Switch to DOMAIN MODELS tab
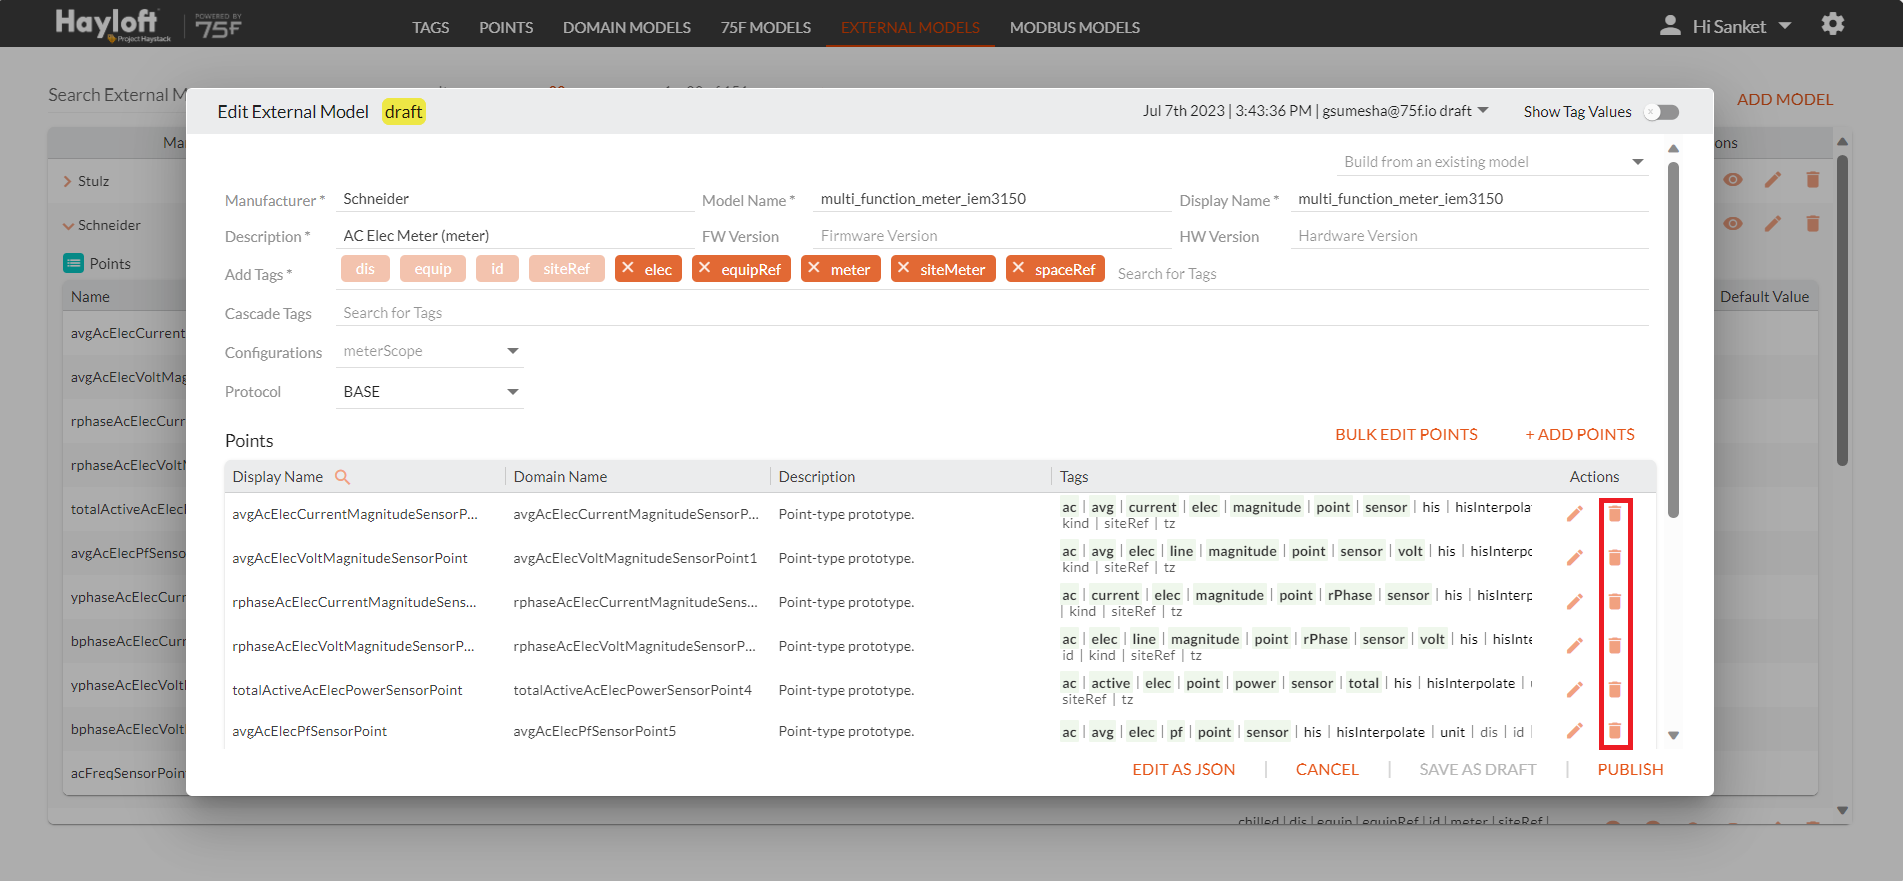Image resolution: width=1903 pixels, height=881 pixels. coord(627,27)
